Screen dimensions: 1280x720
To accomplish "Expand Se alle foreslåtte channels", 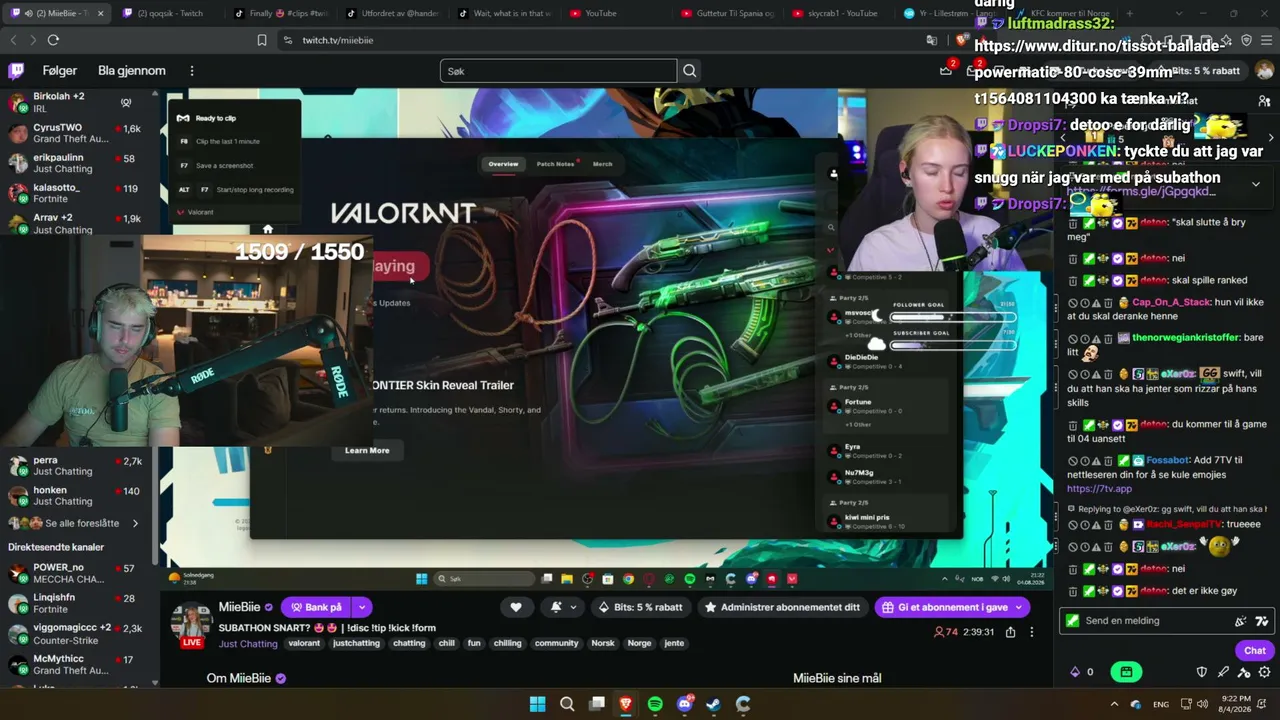I will coord(74,523).
